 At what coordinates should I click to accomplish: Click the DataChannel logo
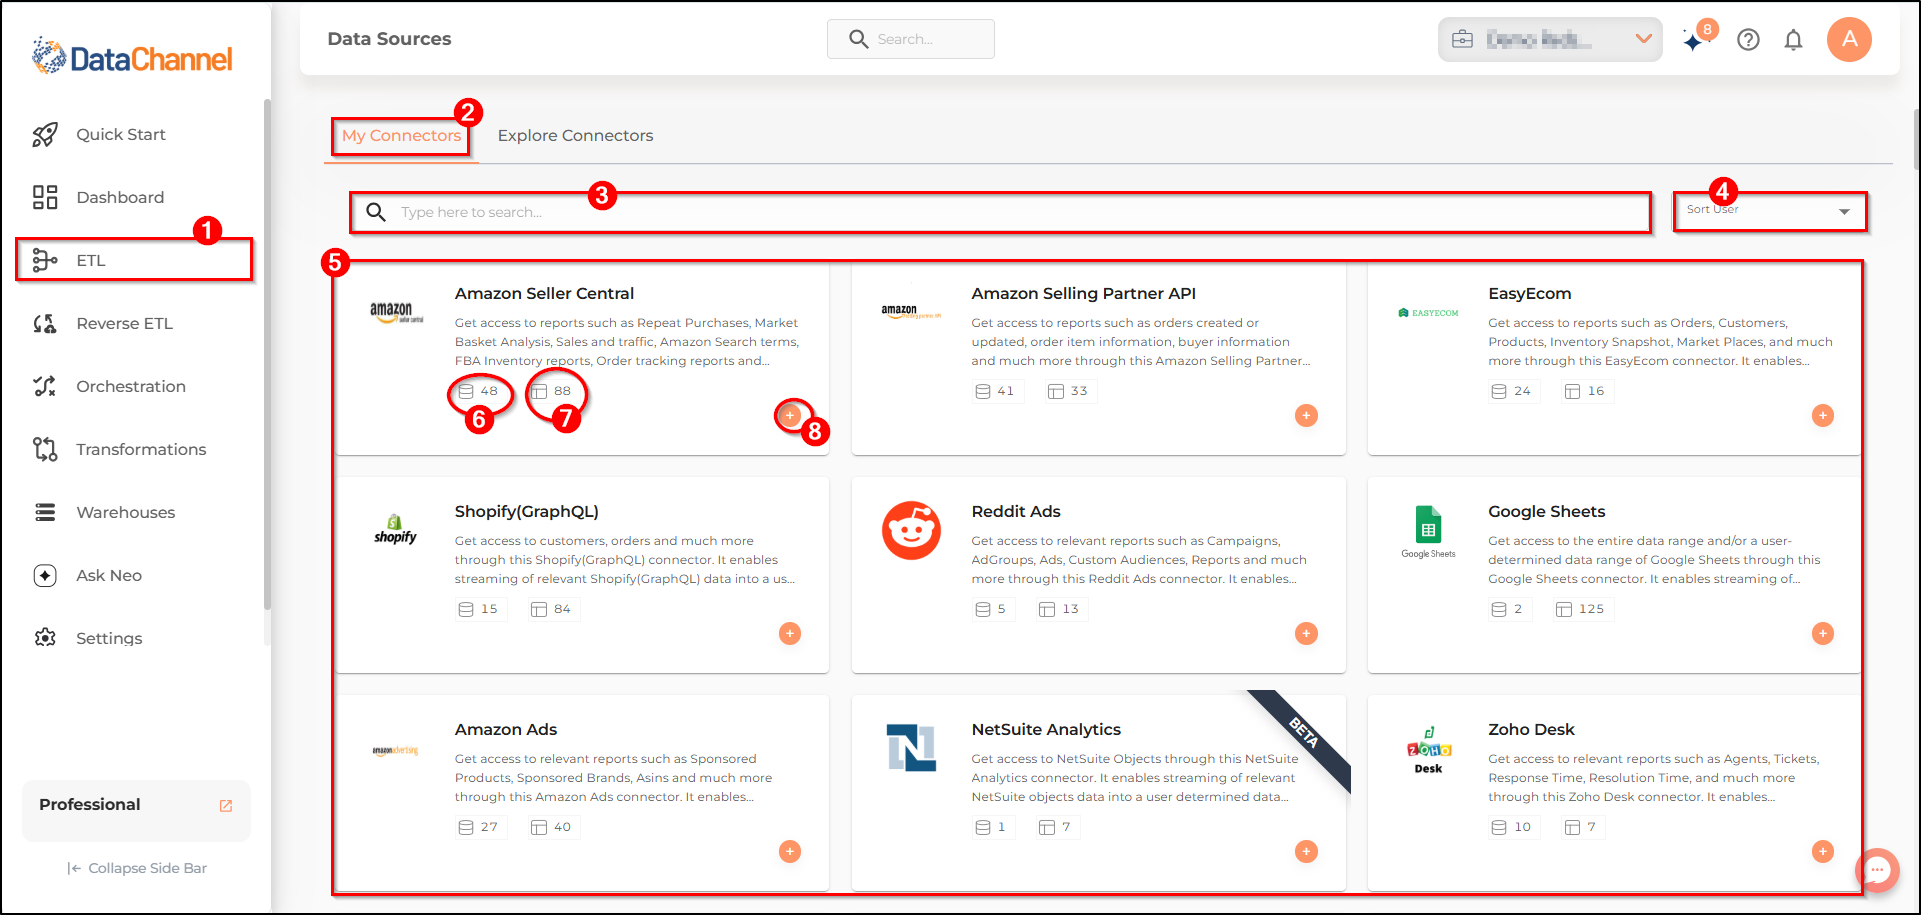click(132, 57)
